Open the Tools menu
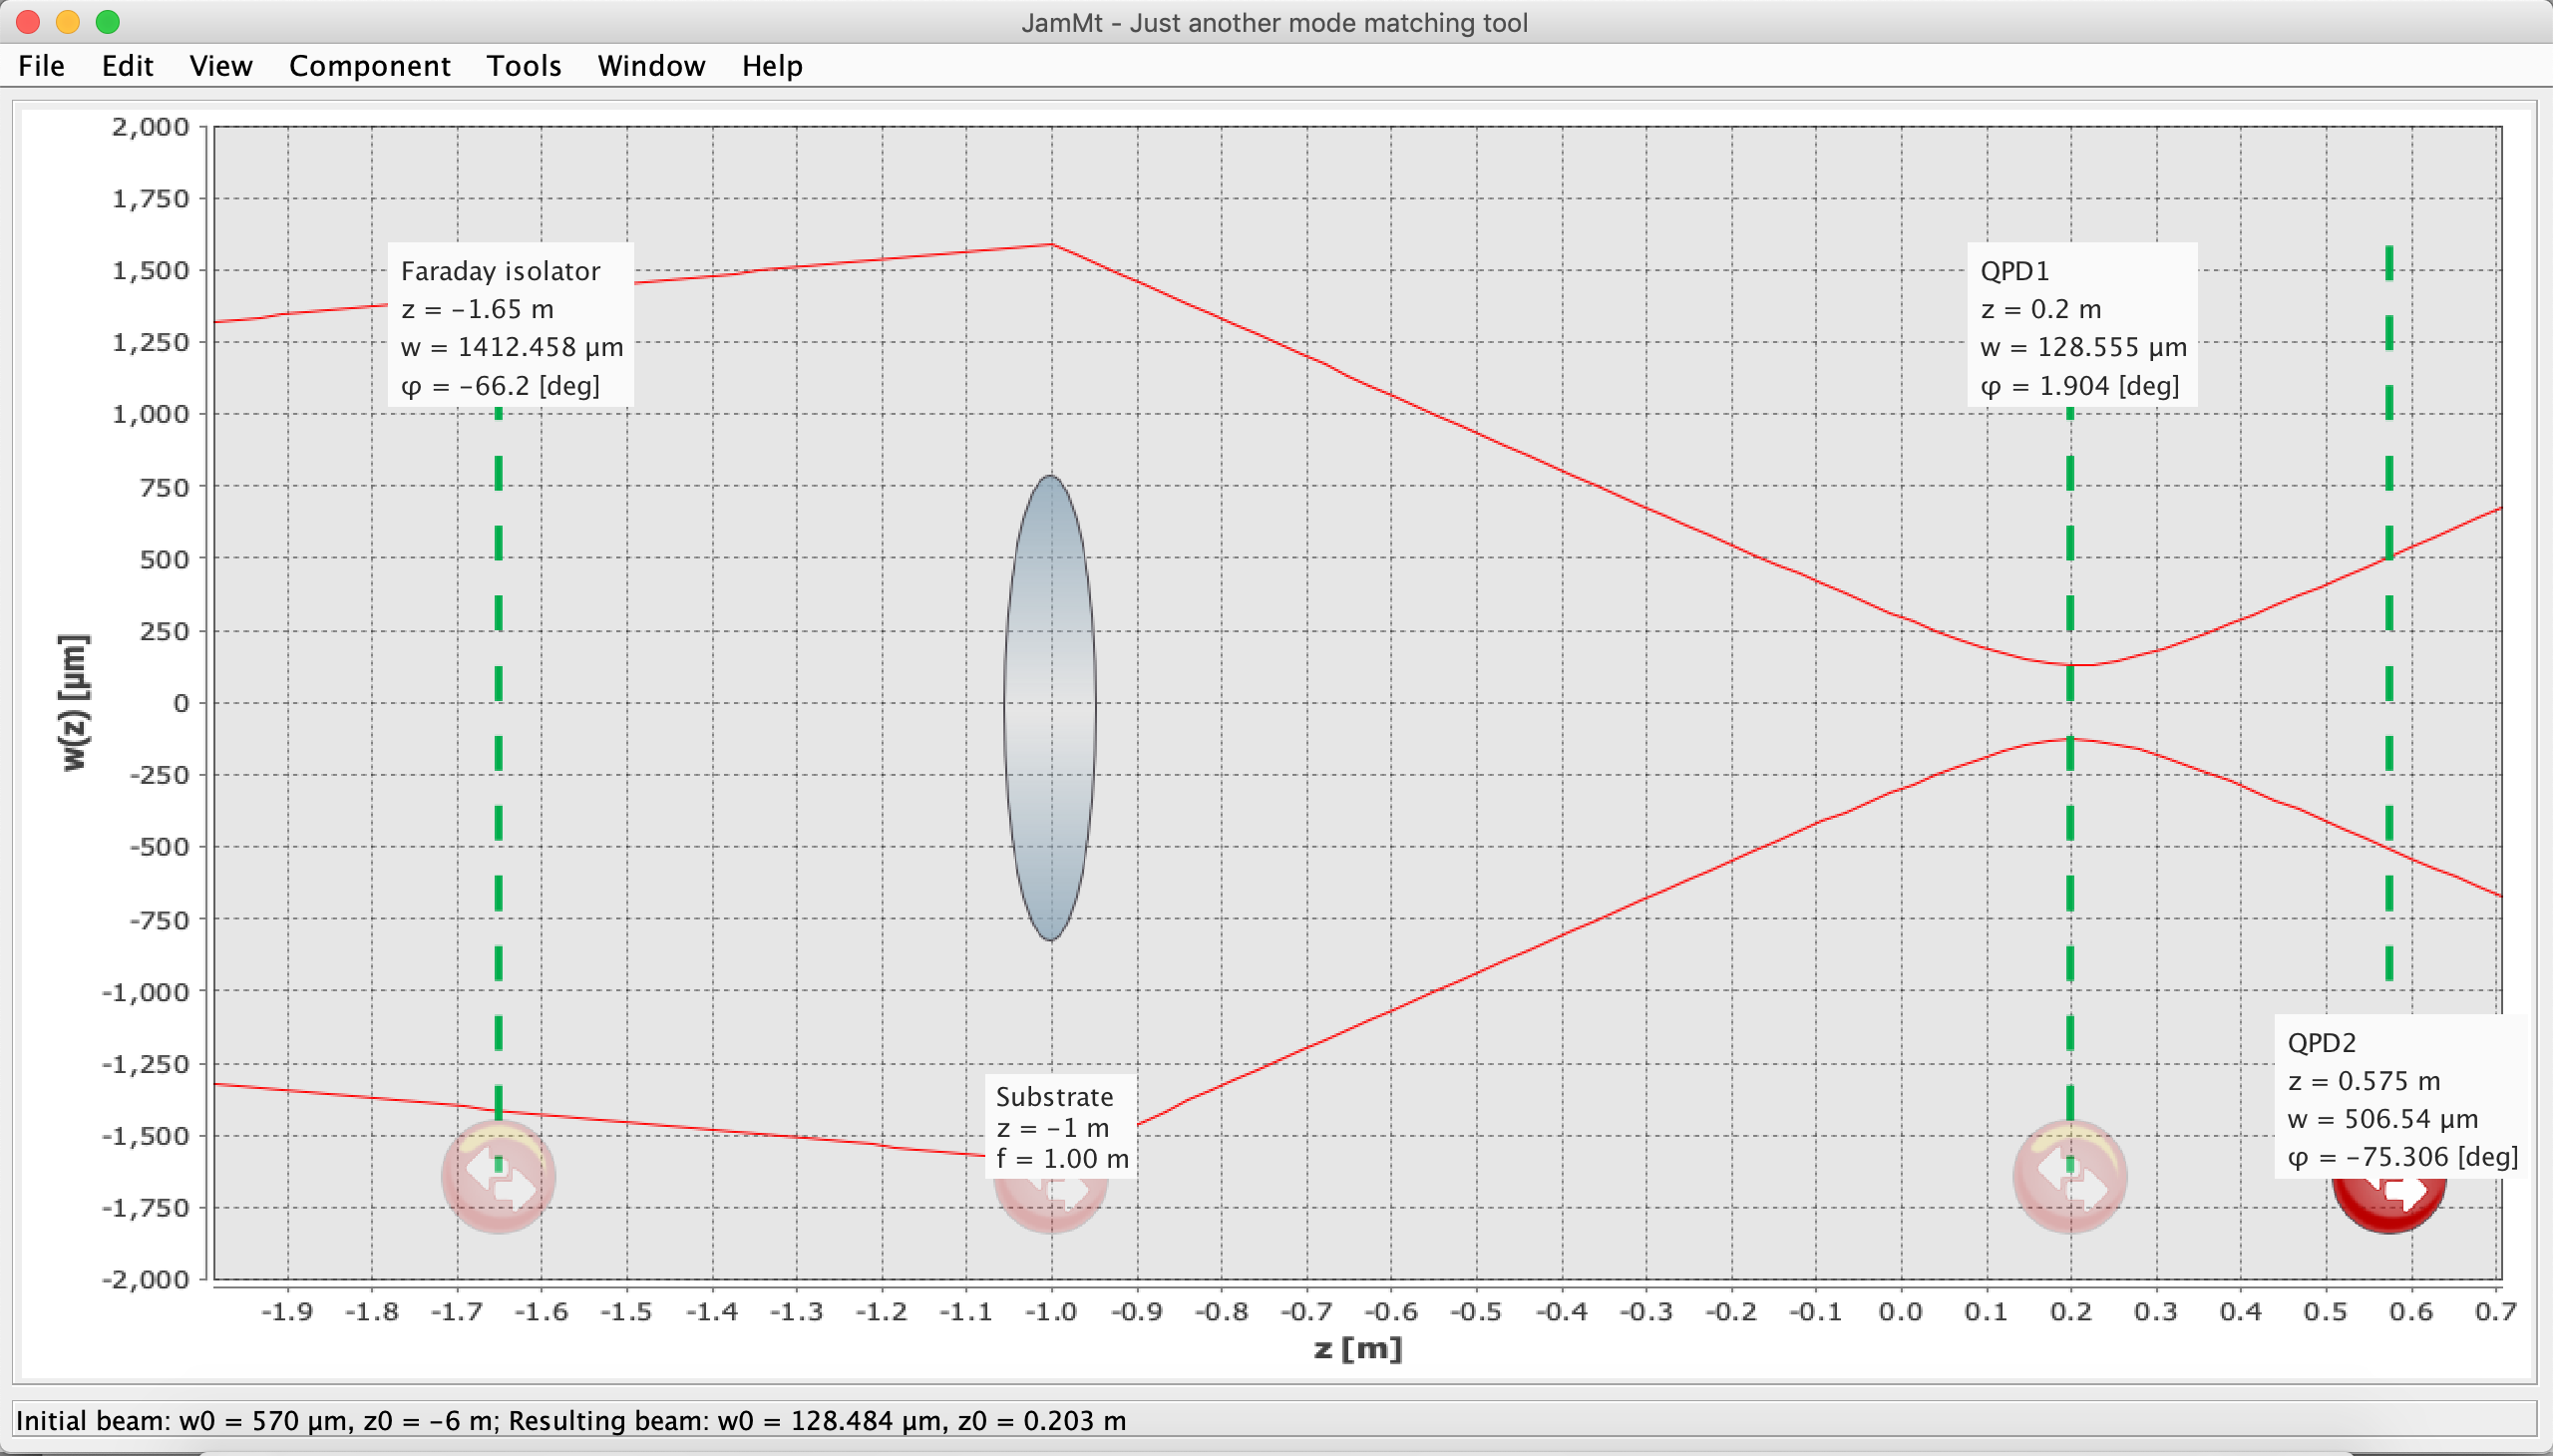This screenshot has height=1456, width=2553. 523,66
